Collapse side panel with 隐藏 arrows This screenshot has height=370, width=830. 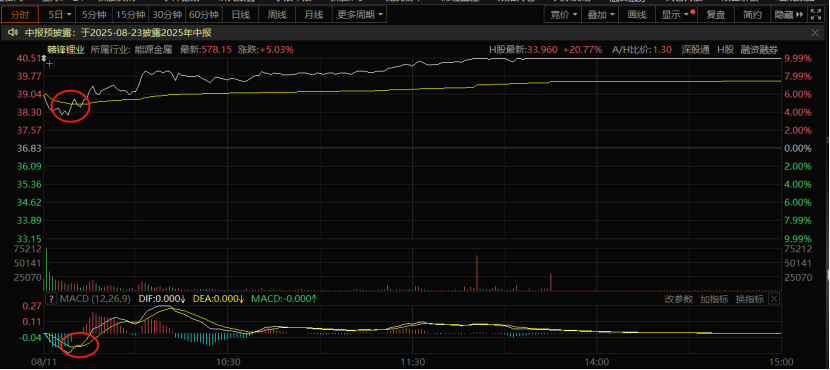pyautogui.click(x=788, y=15)
